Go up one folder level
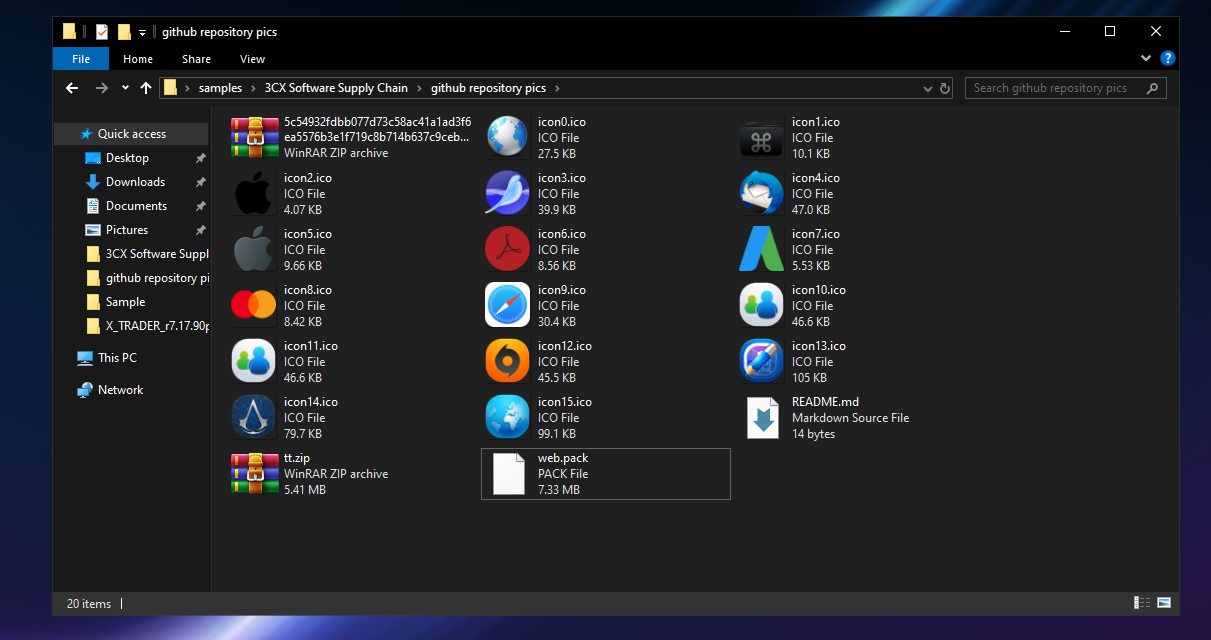This screenshot has height=640, width=1211. point(146,88)
